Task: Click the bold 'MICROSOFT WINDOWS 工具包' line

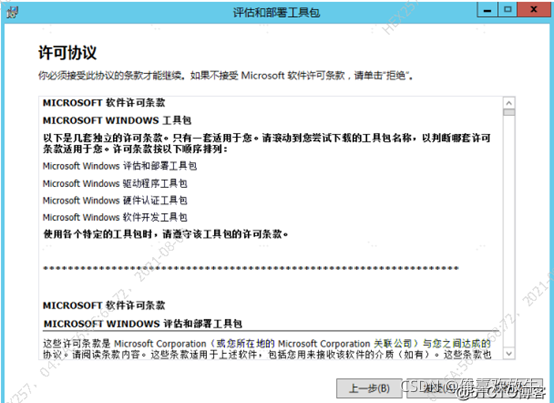Action: click(x=117, y=120)
